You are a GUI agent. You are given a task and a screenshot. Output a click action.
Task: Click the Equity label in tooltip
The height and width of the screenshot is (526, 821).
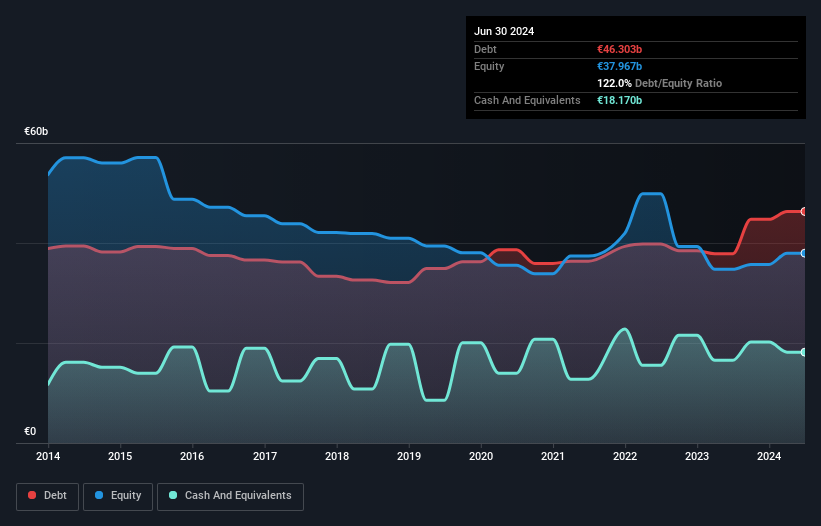[489, 66]
